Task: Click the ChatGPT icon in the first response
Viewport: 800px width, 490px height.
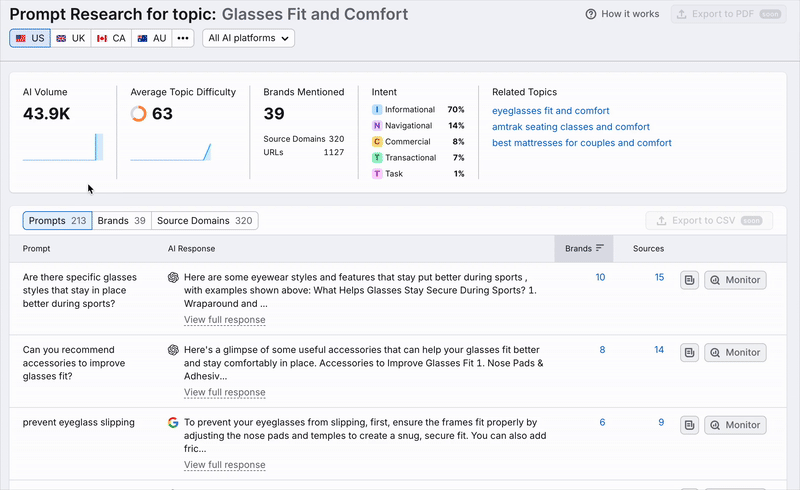Action: click(x=173, y=277)
